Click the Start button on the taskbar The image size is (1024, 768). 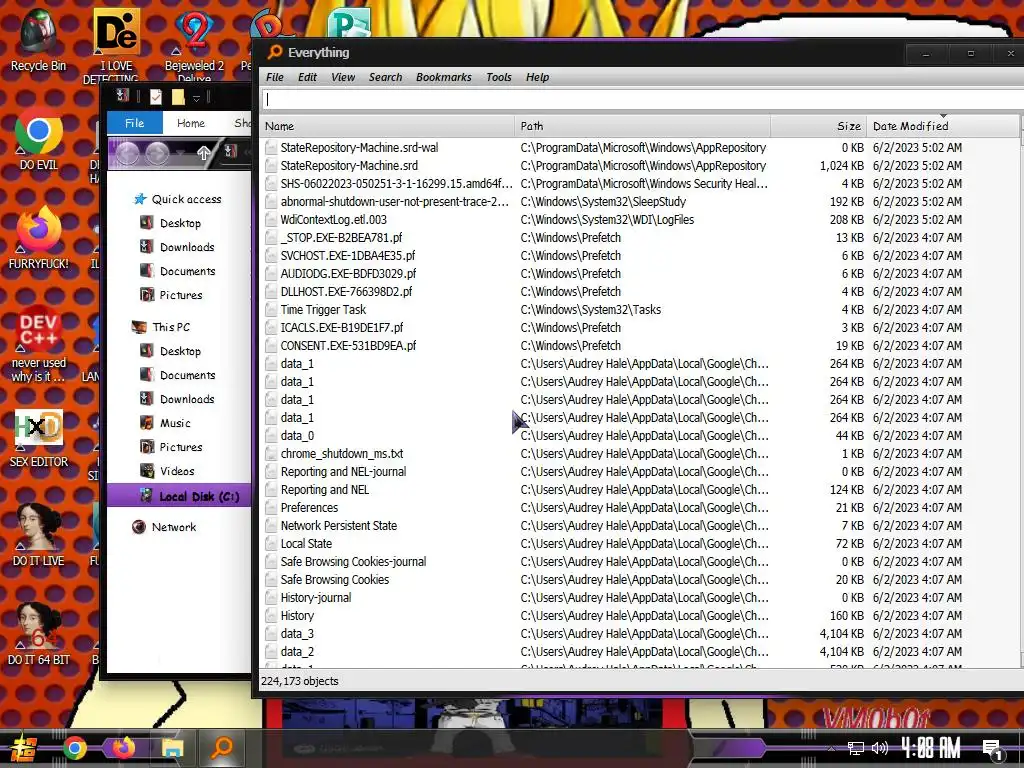(x=23, y=748)
